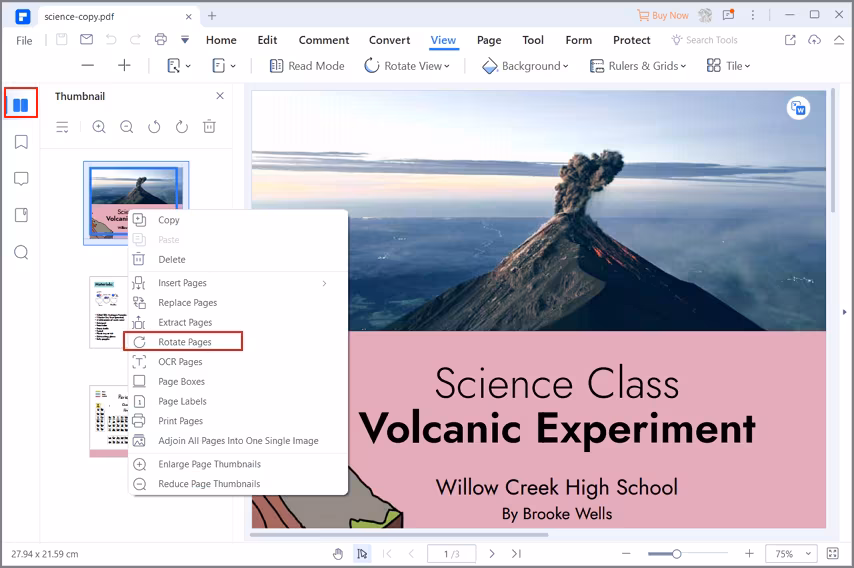Switch to the Comment tab
854x568 pixels.
[x=323, y=40]
